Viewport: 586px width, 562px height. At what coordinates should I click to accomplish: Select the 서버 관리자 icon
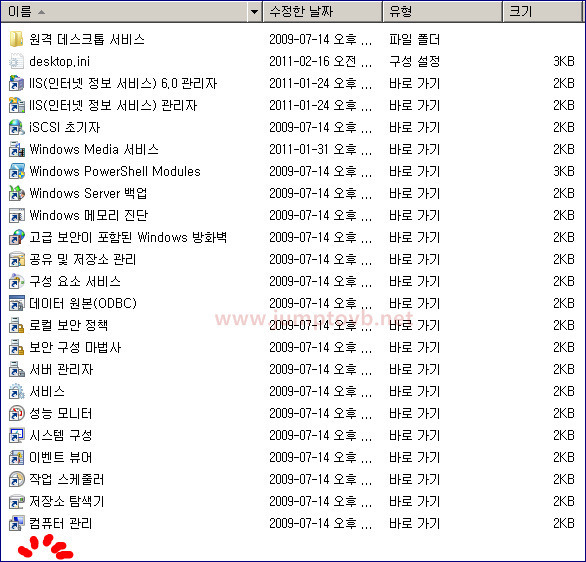16,370
